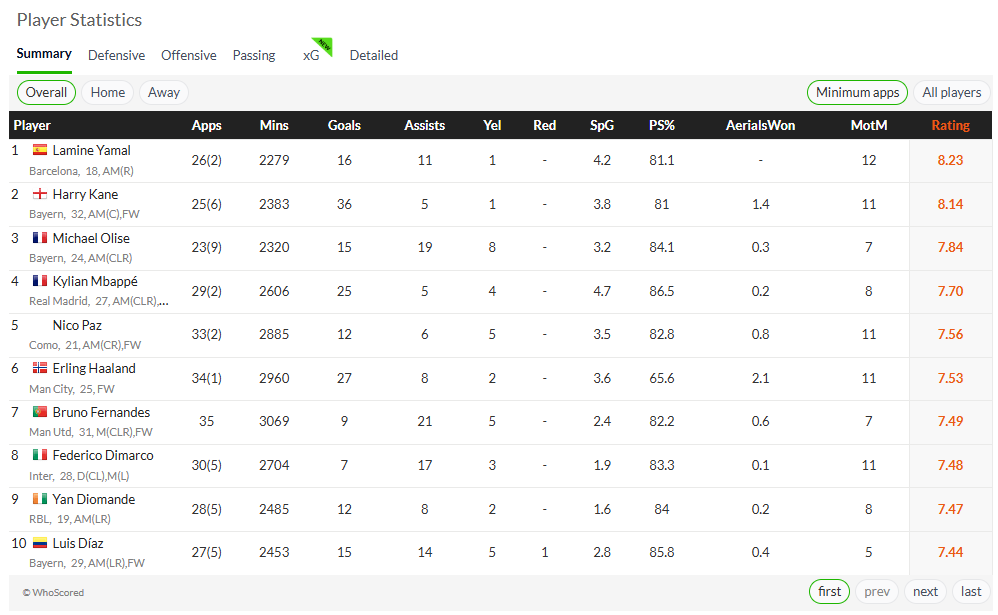Jump to last page button
This screenshot has width=998, height=615.
971,591
